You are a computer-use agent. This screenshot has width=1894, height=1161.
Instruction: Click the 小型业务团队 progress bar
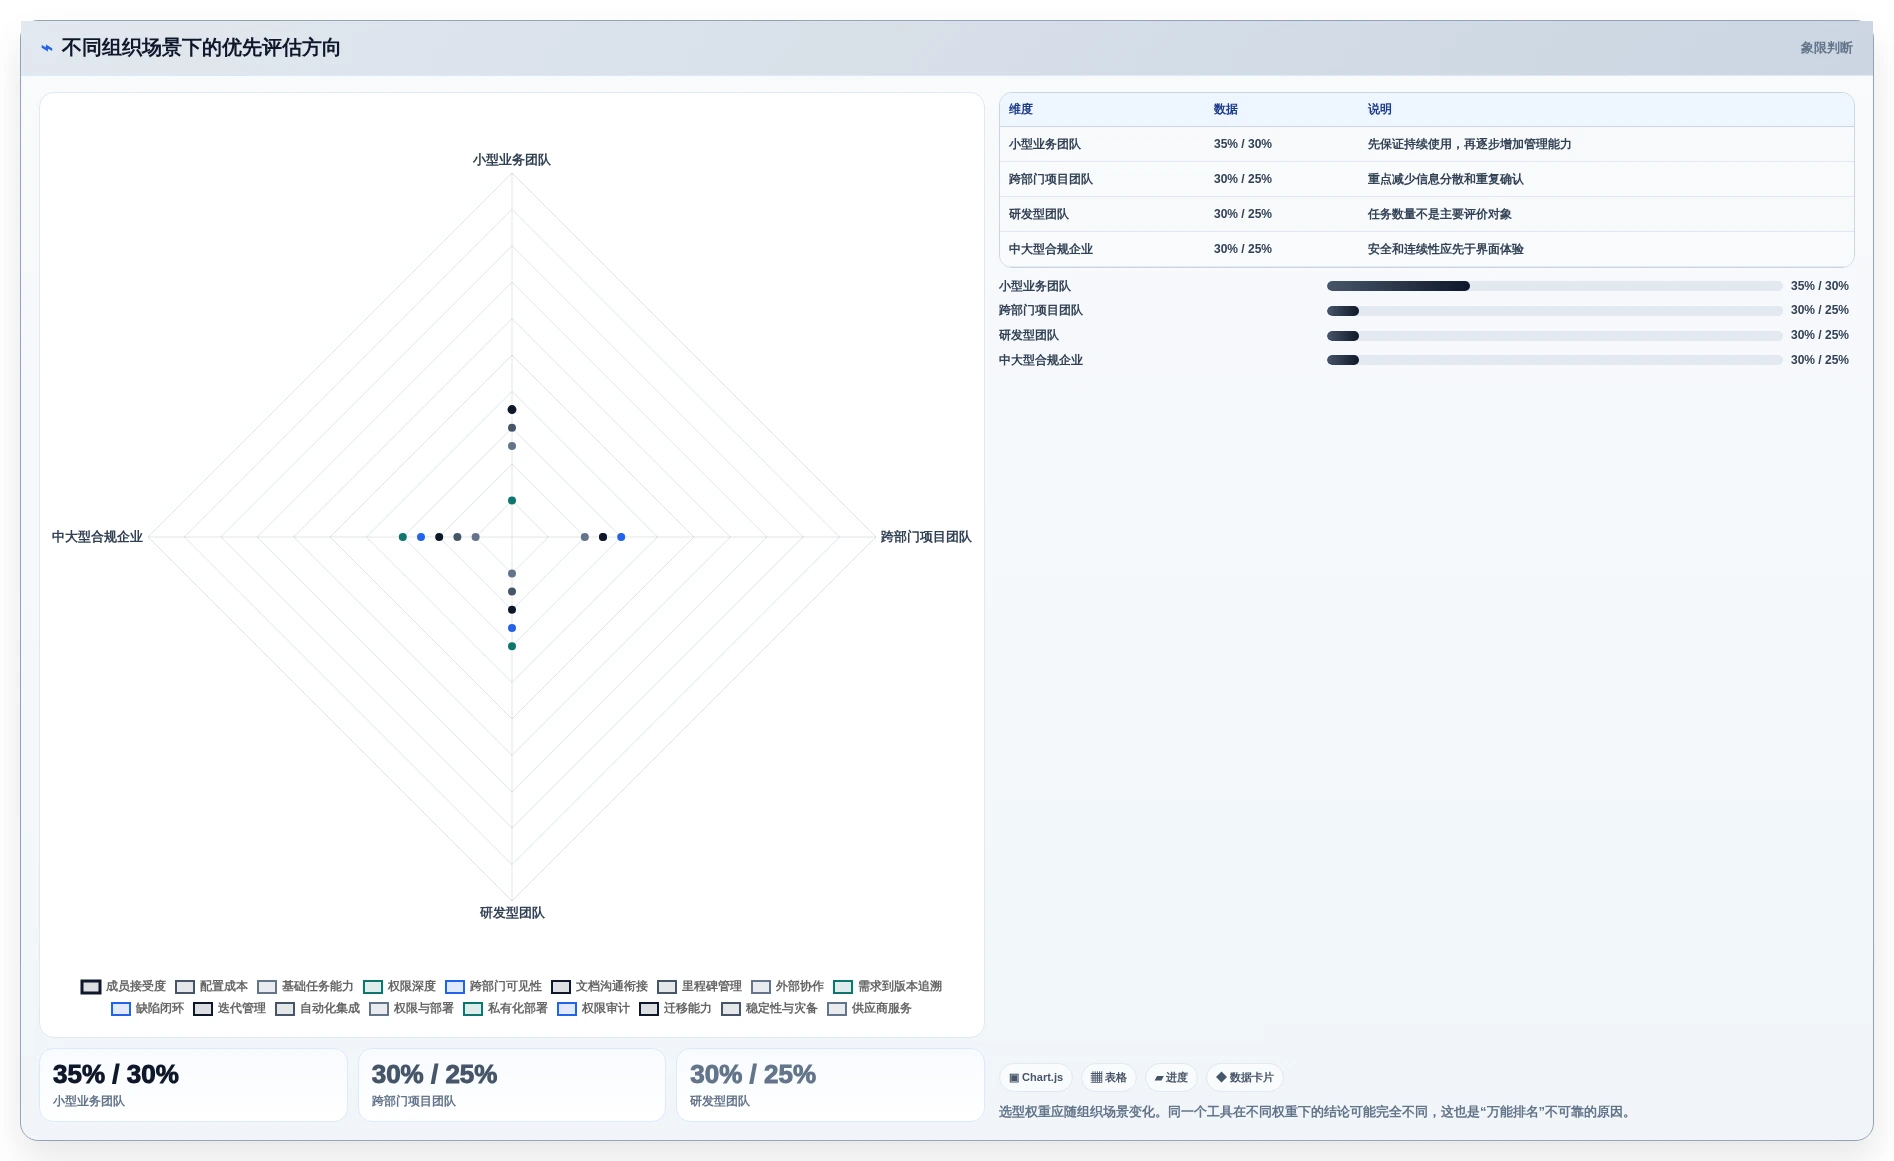(x=1554, y=286)
